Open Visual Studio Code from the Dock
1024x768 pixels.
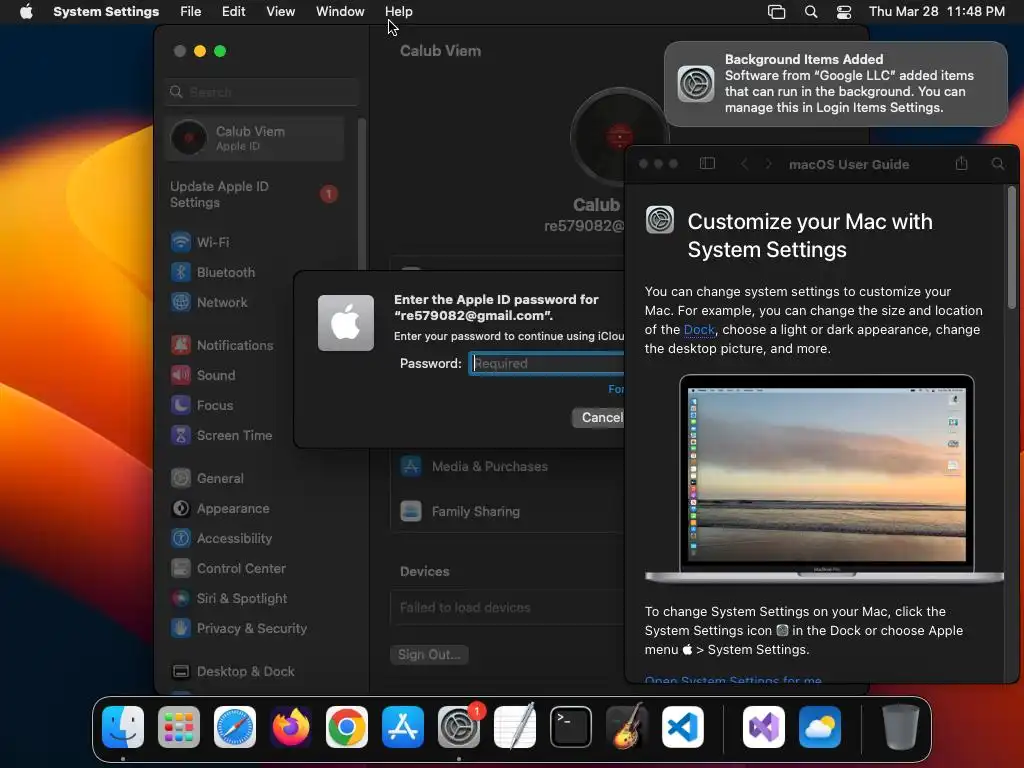click(x=683, y=726)
